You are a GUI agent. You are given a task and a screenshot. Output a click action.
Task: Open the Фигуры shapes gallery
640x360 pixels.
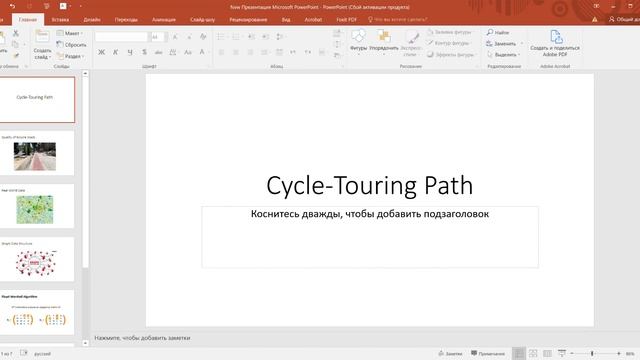358,42
